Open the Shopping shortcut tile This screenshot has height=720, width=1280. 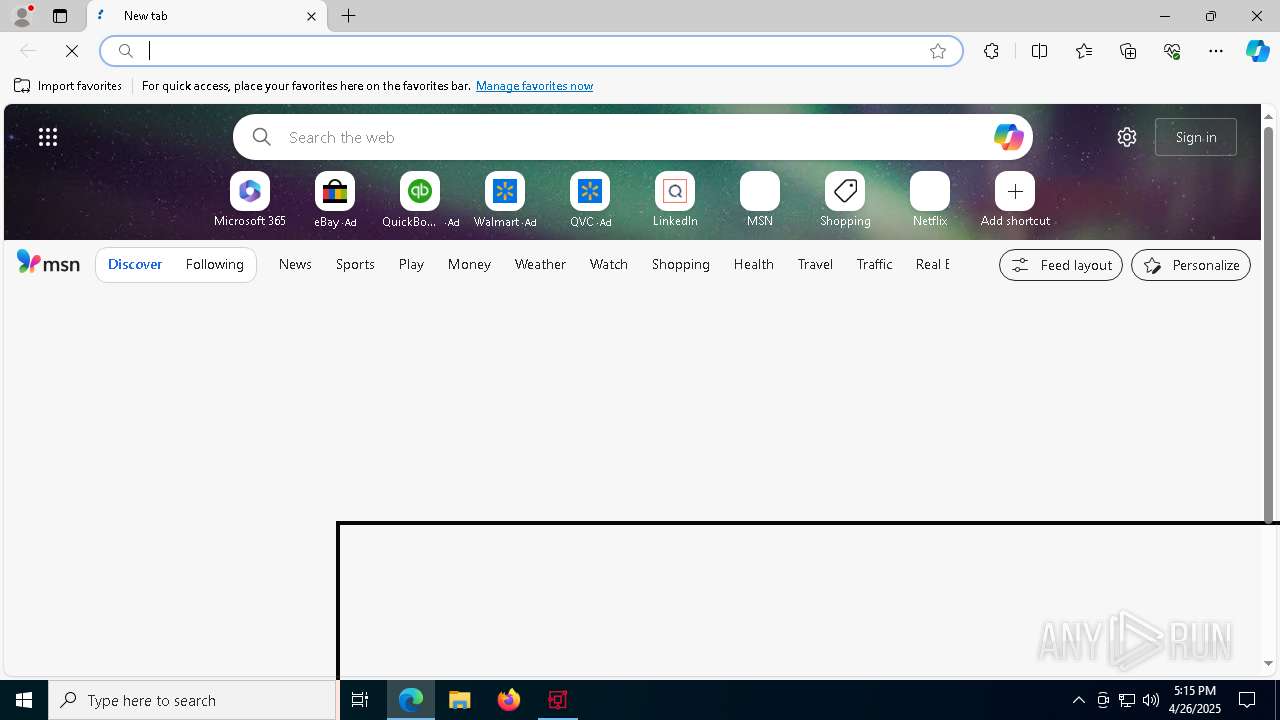click(x=845, y=200)
